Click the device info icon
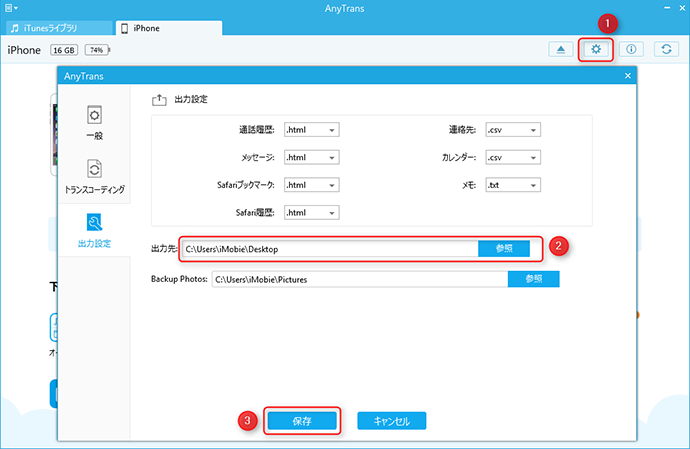This screenshot has width=690, height=449. pos(631,49)
